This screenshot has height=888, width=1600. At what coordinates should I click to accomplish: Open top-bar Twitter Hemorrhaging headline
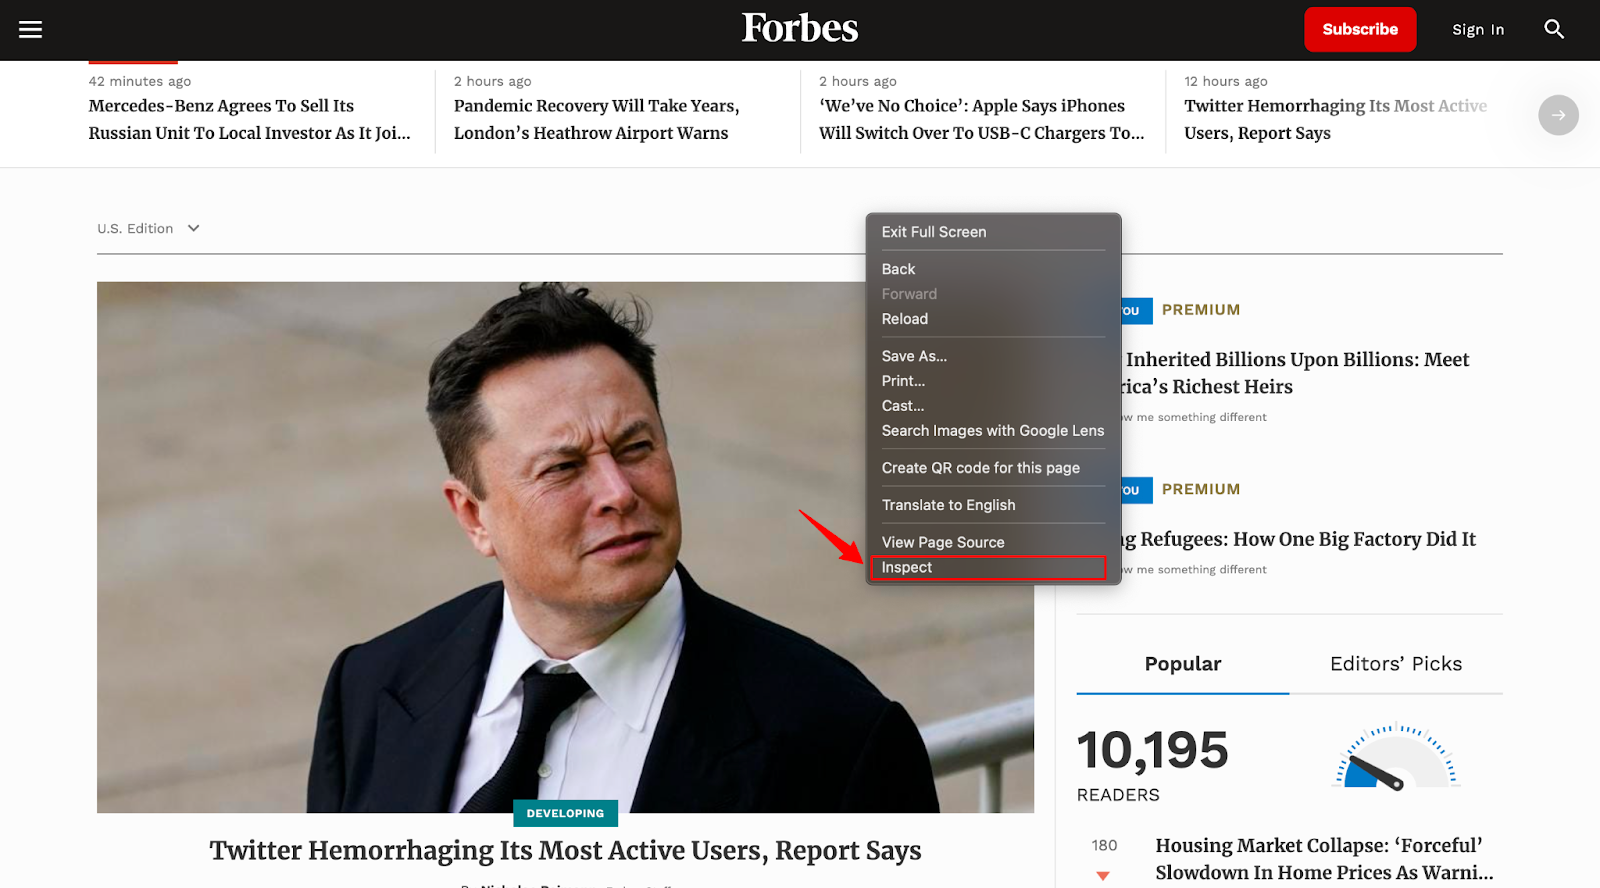pos(1335,119)
